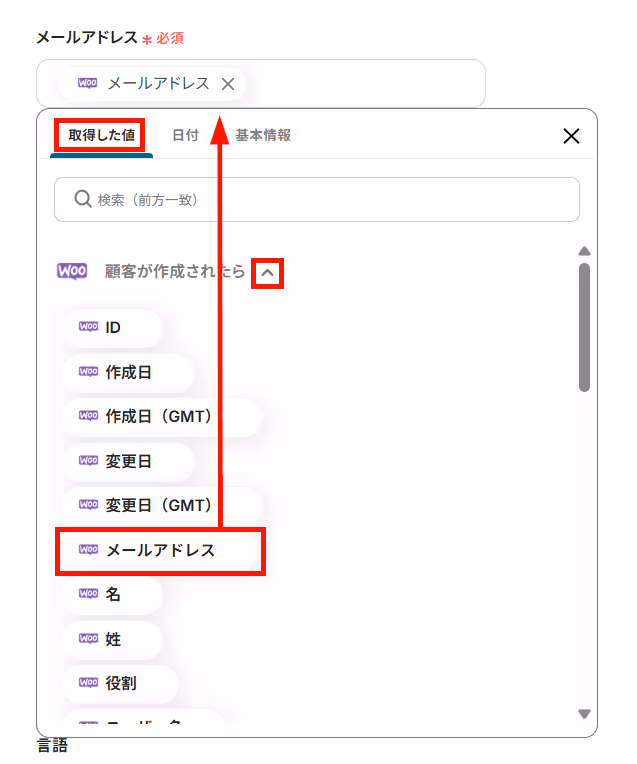Click the メールアドレス chip in the input field
Screen dimensions: 637x764
pyautogui.click(x=151, y=84)
